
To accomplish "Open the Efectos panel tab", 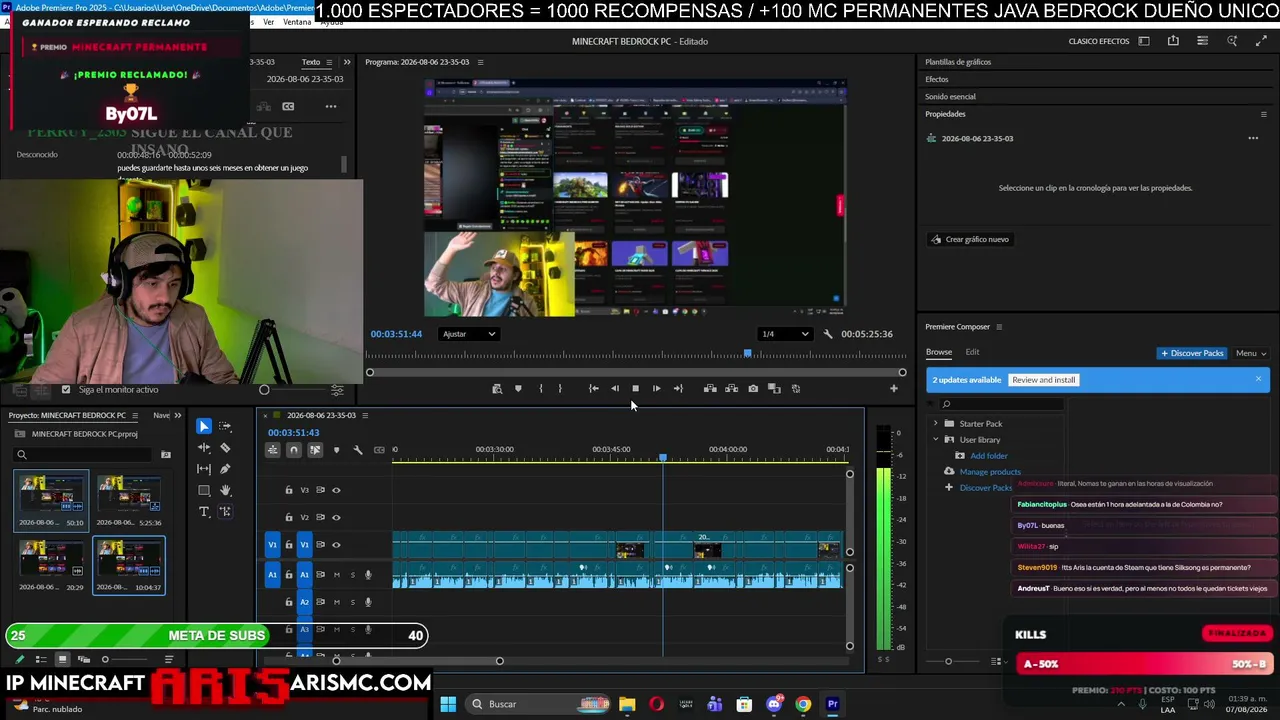I will click(937, 79).
